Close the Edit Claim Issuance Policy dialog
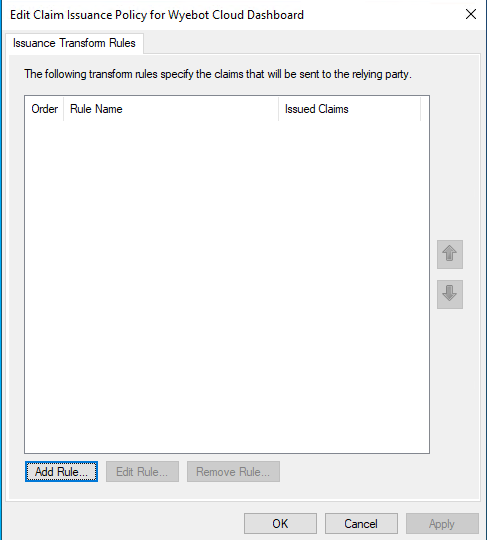 coord(471,14)
